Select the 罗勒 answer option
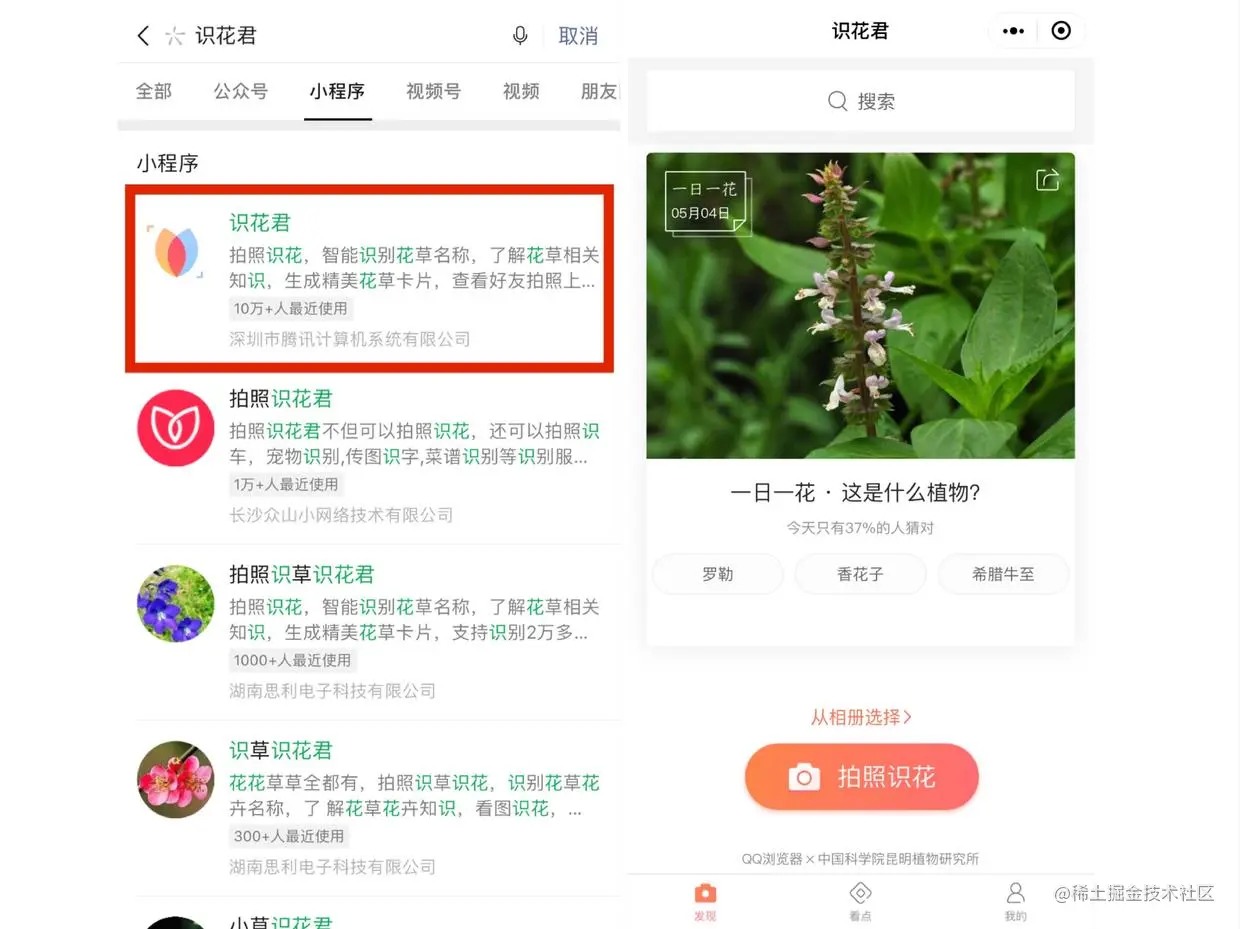1240x929 pixels. pyautogui.click(x=718, y=574)
